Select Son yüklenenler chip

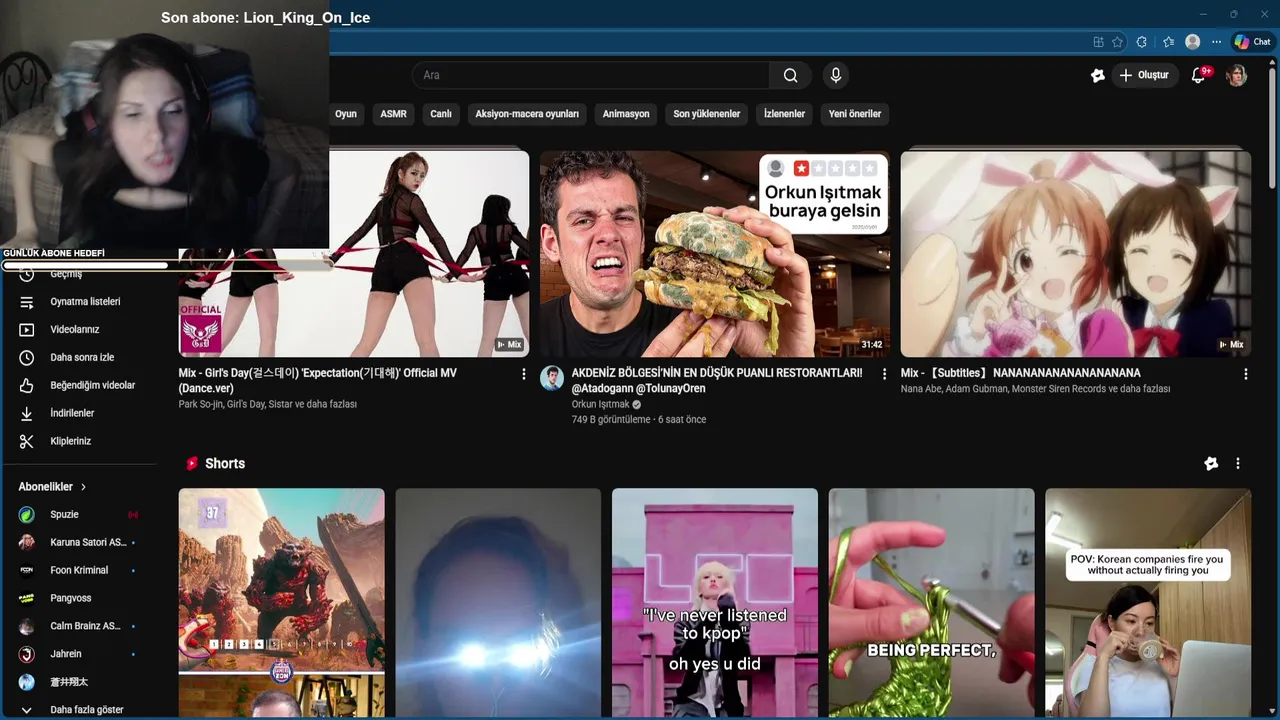[707, 114]
